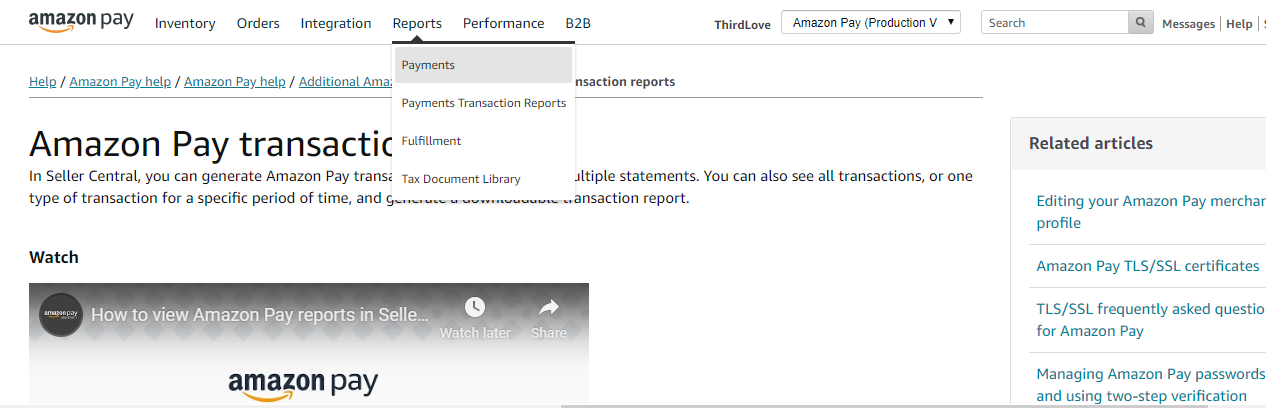Open Amazon Pay TLS/SSL certificates article

1147,266
